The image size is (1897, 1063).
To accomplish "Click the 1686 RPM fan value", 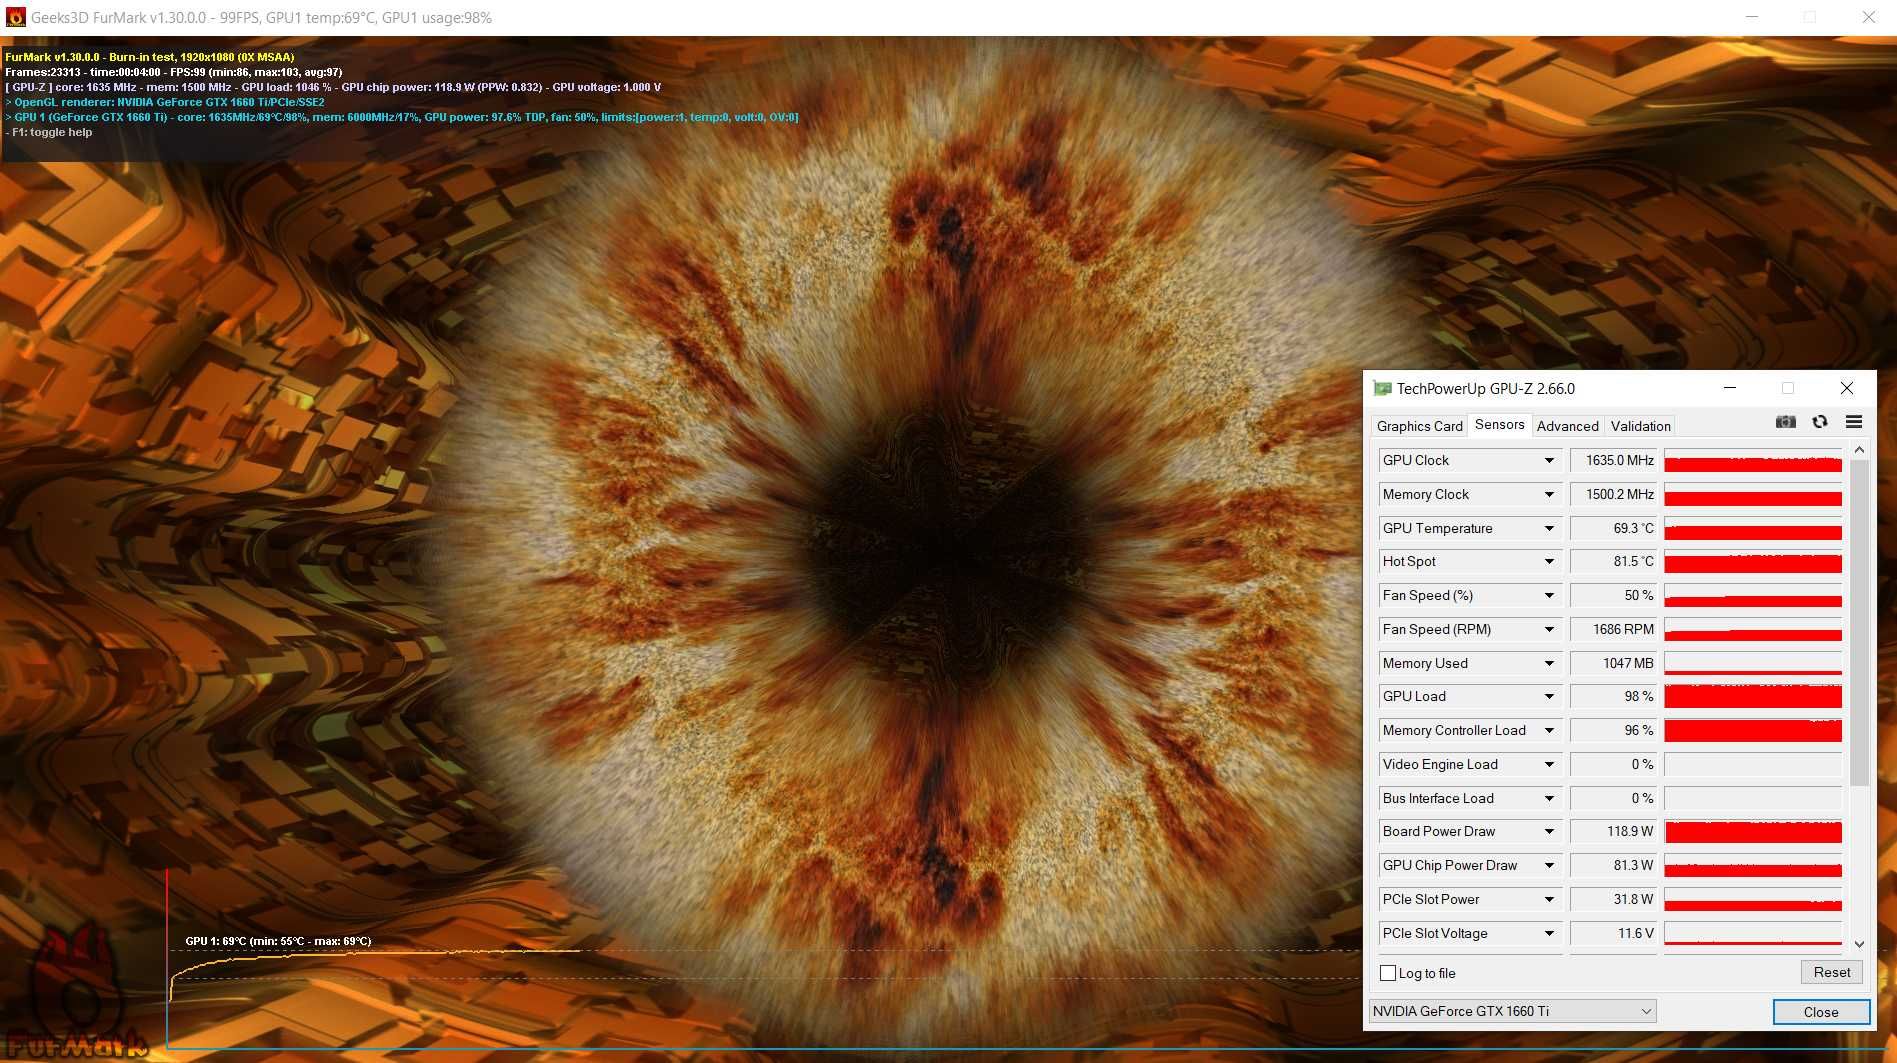I will click(1613, 629).
